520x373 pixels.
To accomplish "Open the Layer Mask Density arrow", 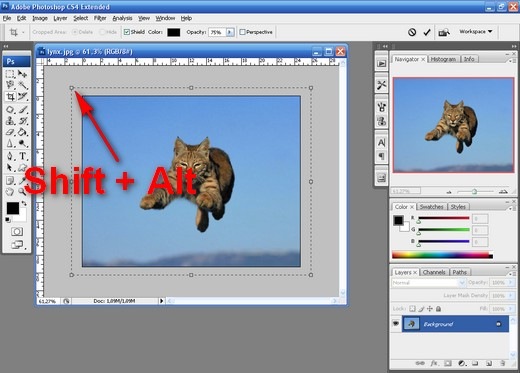I will click(x=511, y=295).
